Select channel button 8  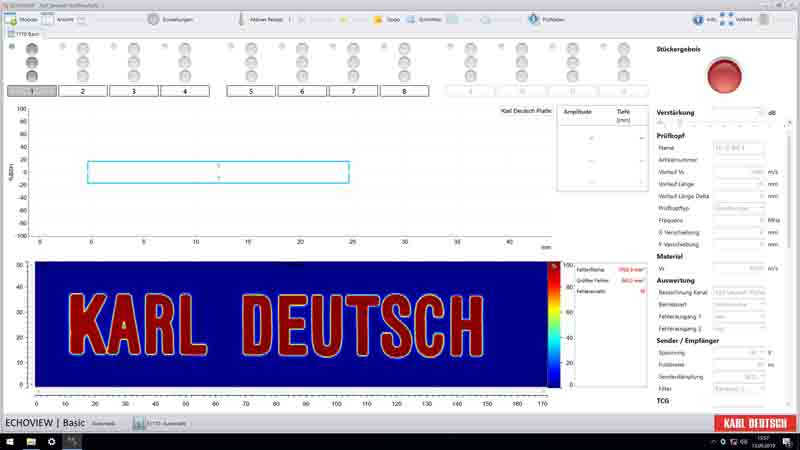tap(404, 91)
